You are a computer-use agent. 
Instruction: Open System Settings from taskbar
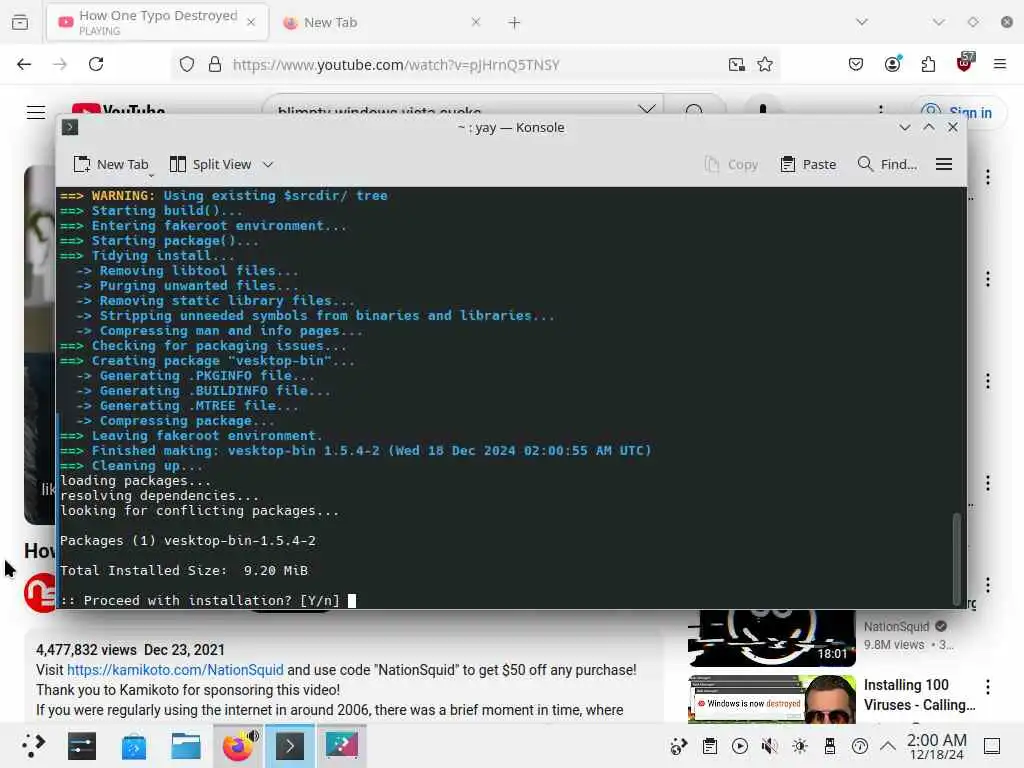82,745
